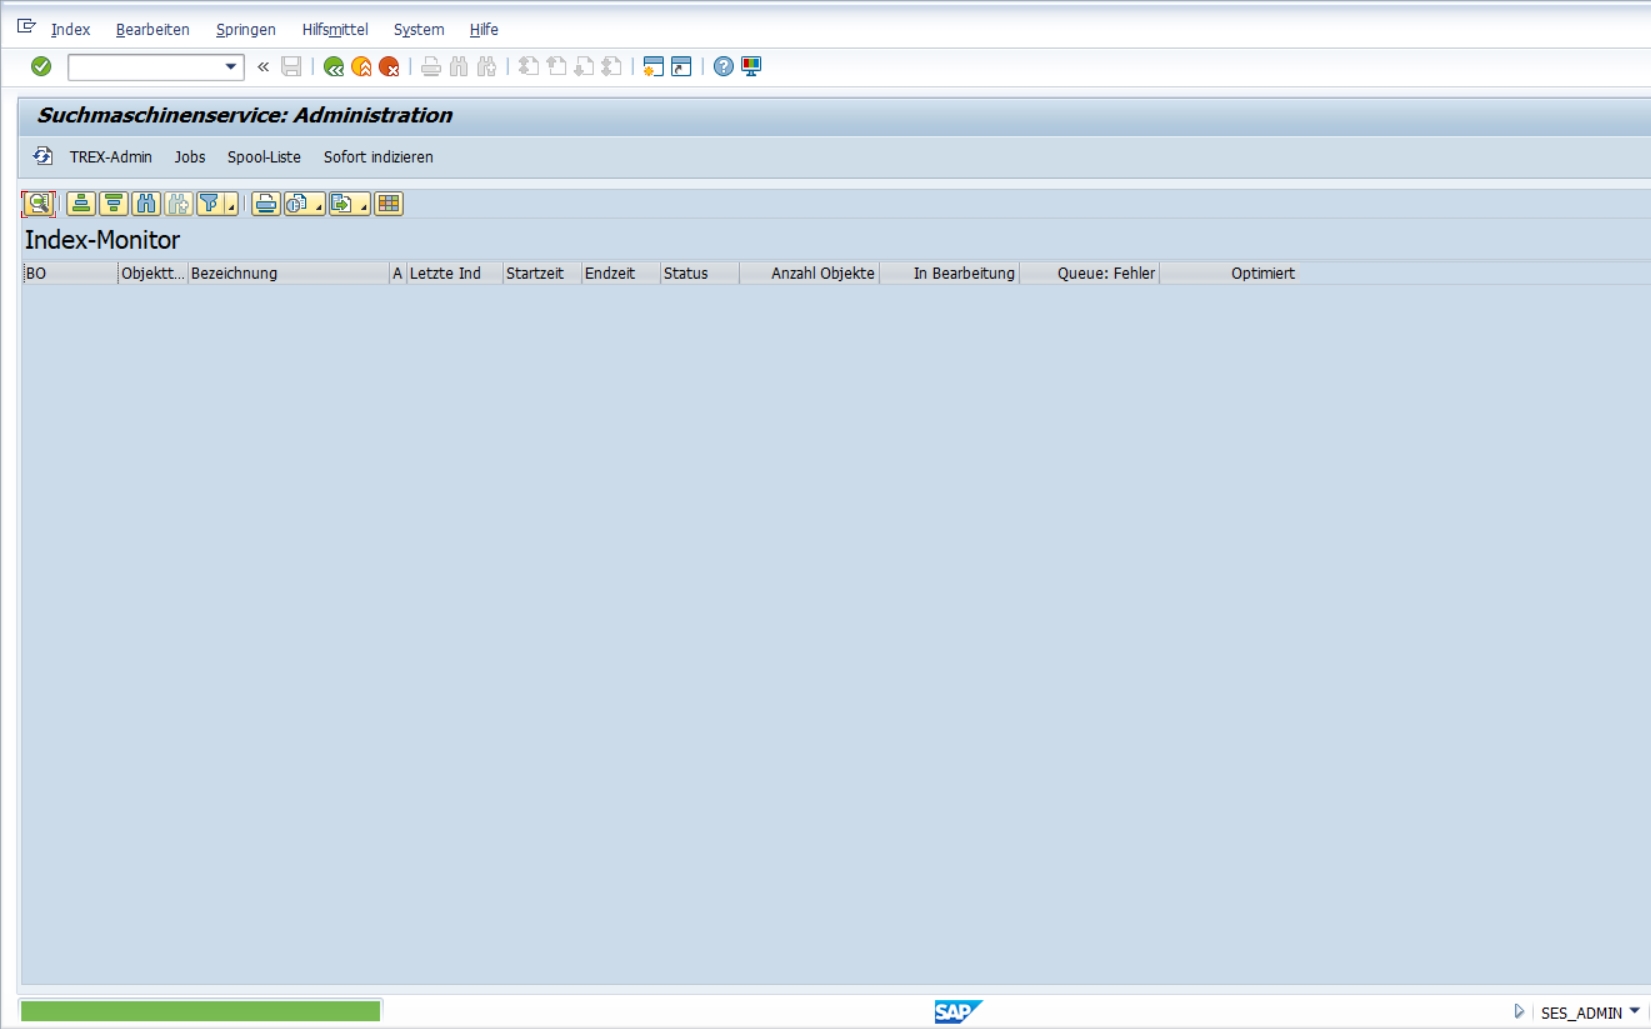1651x1029 pixels.
Task: Click the Sort Ascending icon
Action: (x=81, y=204)
